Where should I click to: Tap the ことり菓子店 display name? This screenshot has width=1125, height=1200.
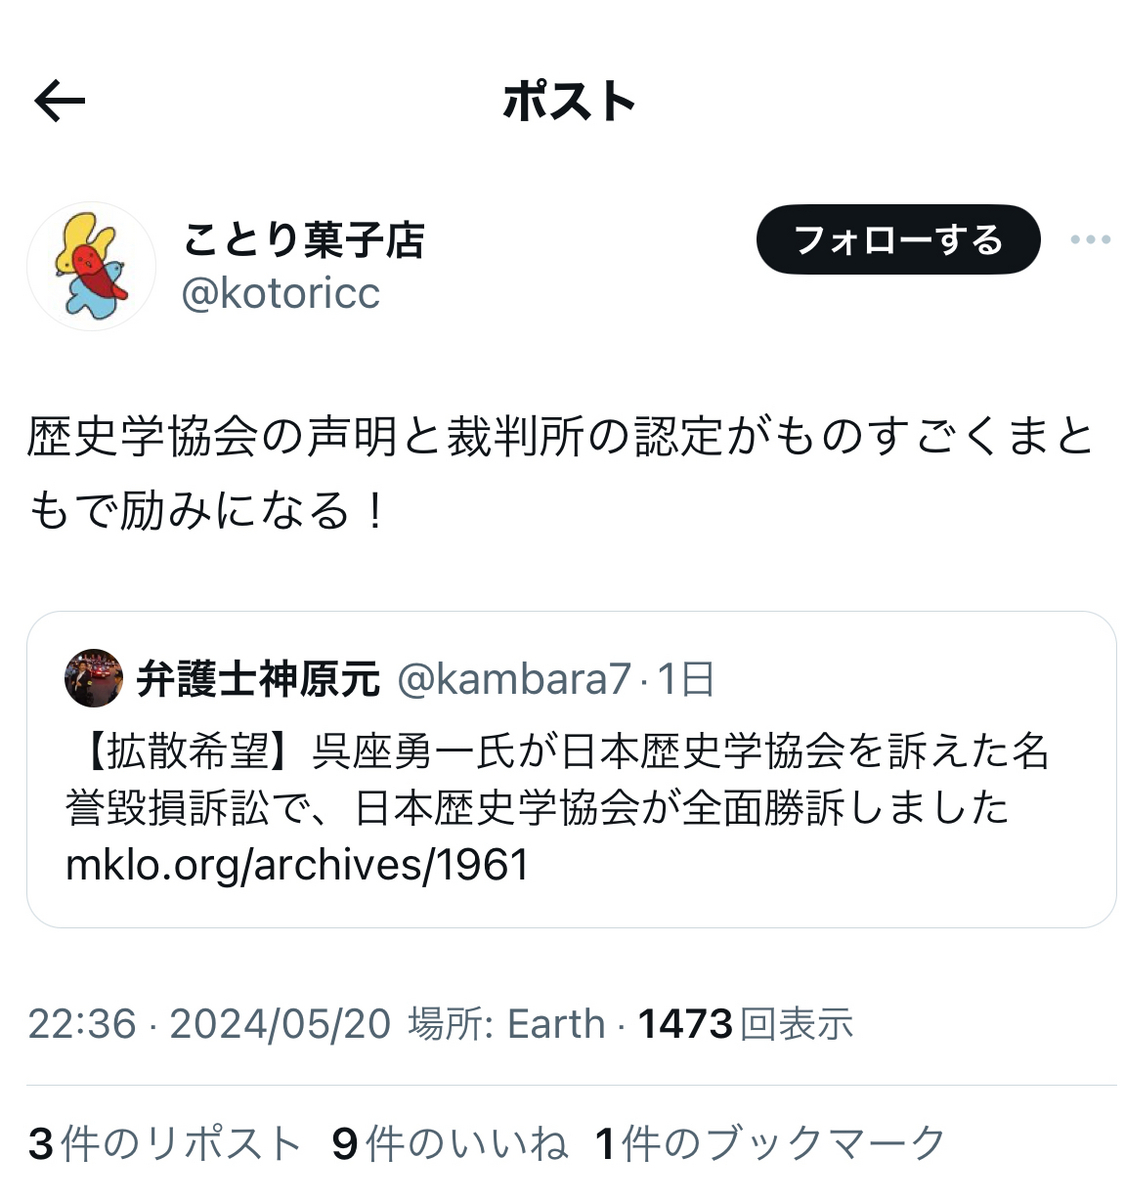tap(304, 240)
